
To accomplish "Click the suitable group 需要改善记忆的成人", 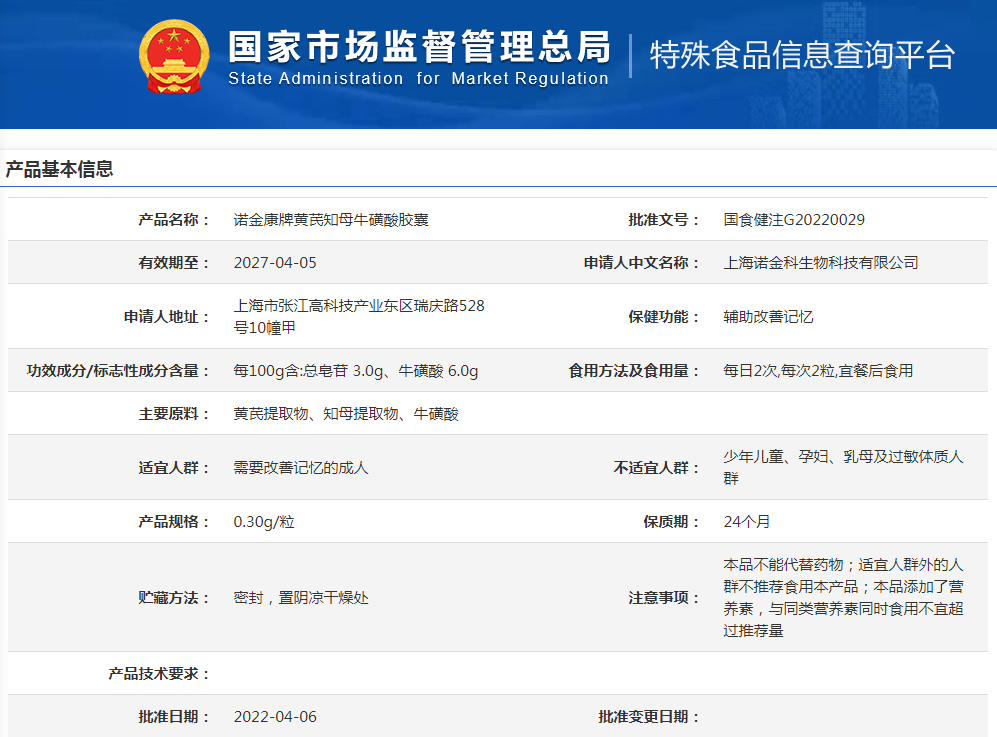I will (301, 468).
